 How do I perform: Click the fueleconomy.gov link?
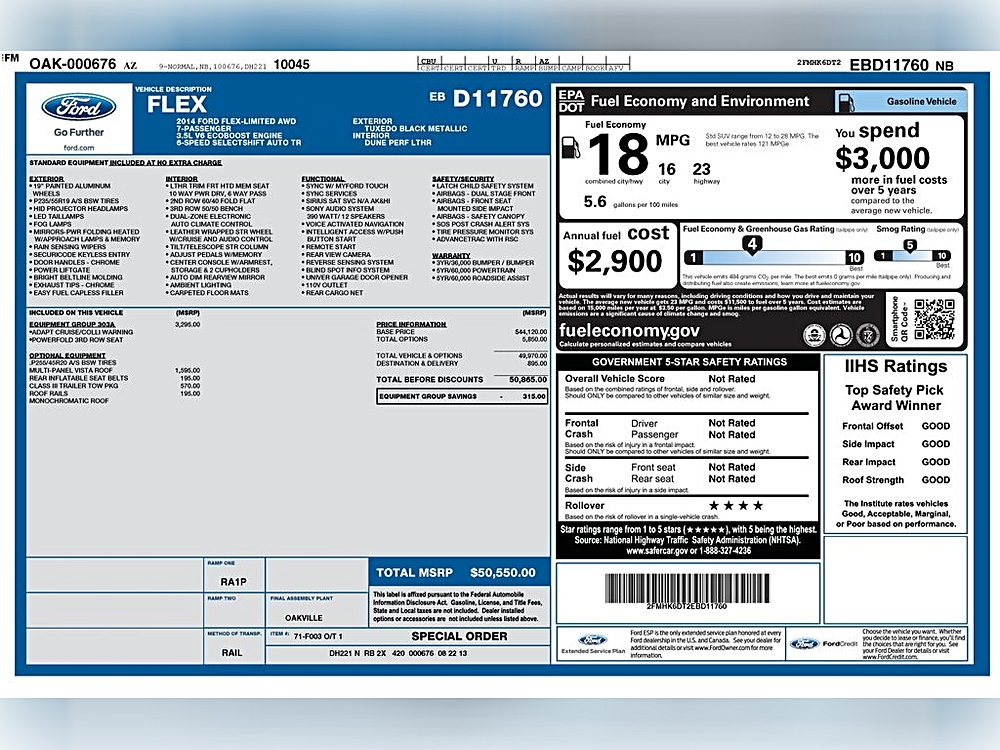[x=629, y=330]
